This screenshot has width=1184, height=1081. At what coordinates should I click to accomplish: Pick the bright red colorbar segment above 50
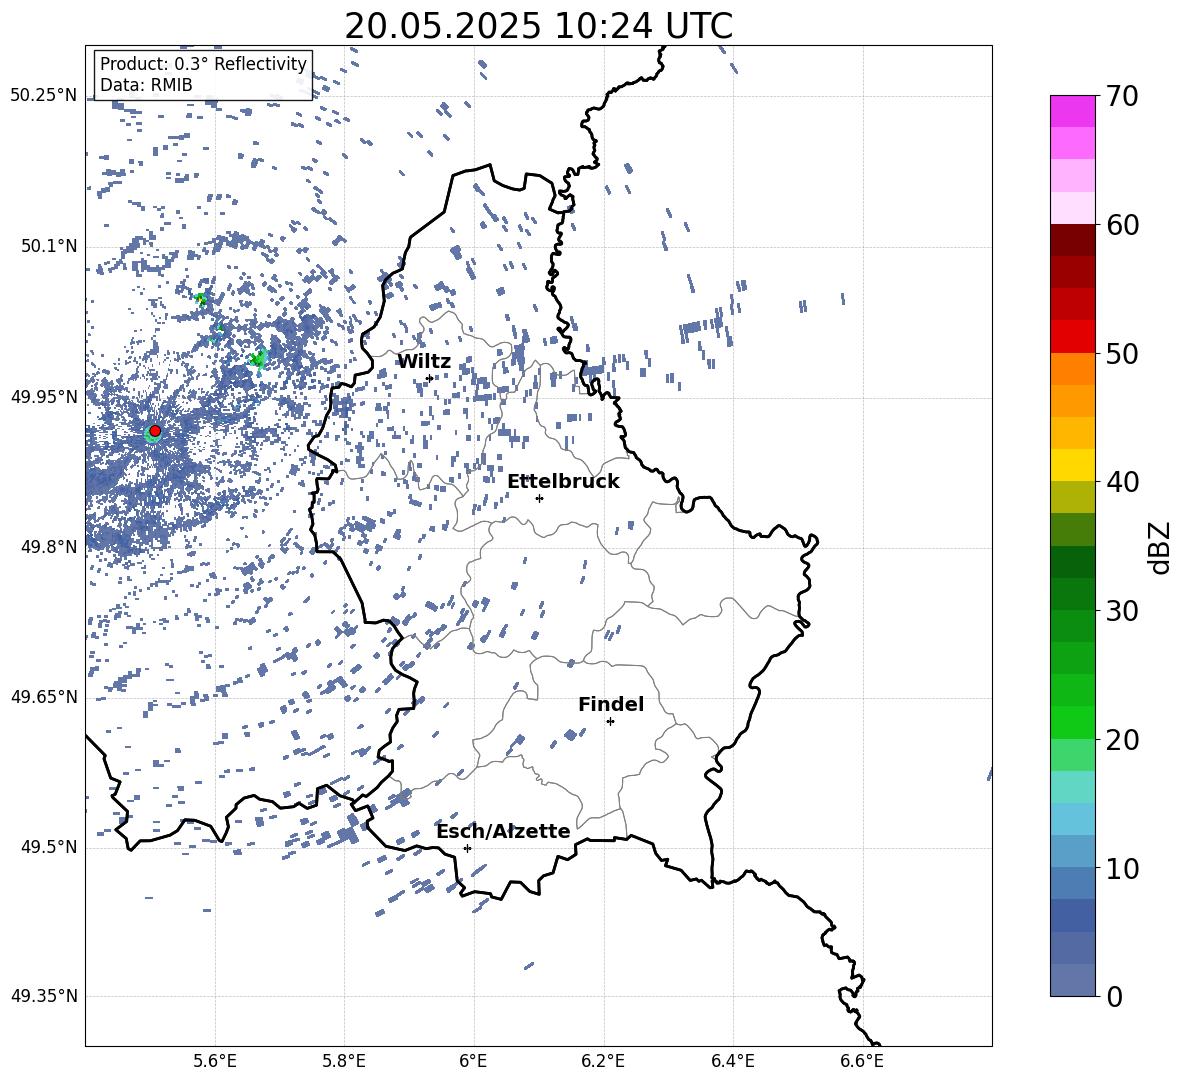1073,337
